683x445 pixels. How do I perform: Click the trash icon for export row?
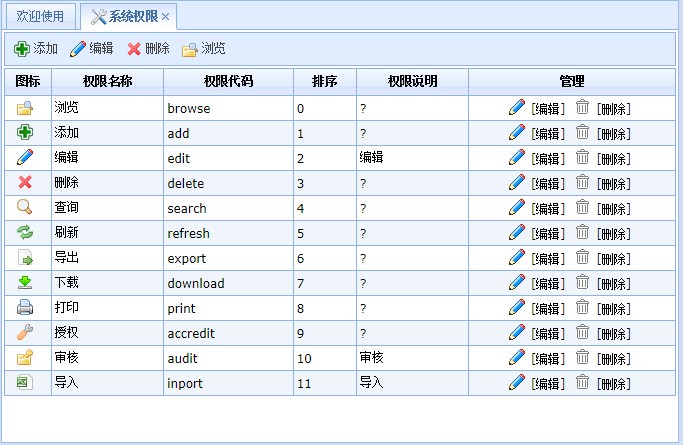582,257
